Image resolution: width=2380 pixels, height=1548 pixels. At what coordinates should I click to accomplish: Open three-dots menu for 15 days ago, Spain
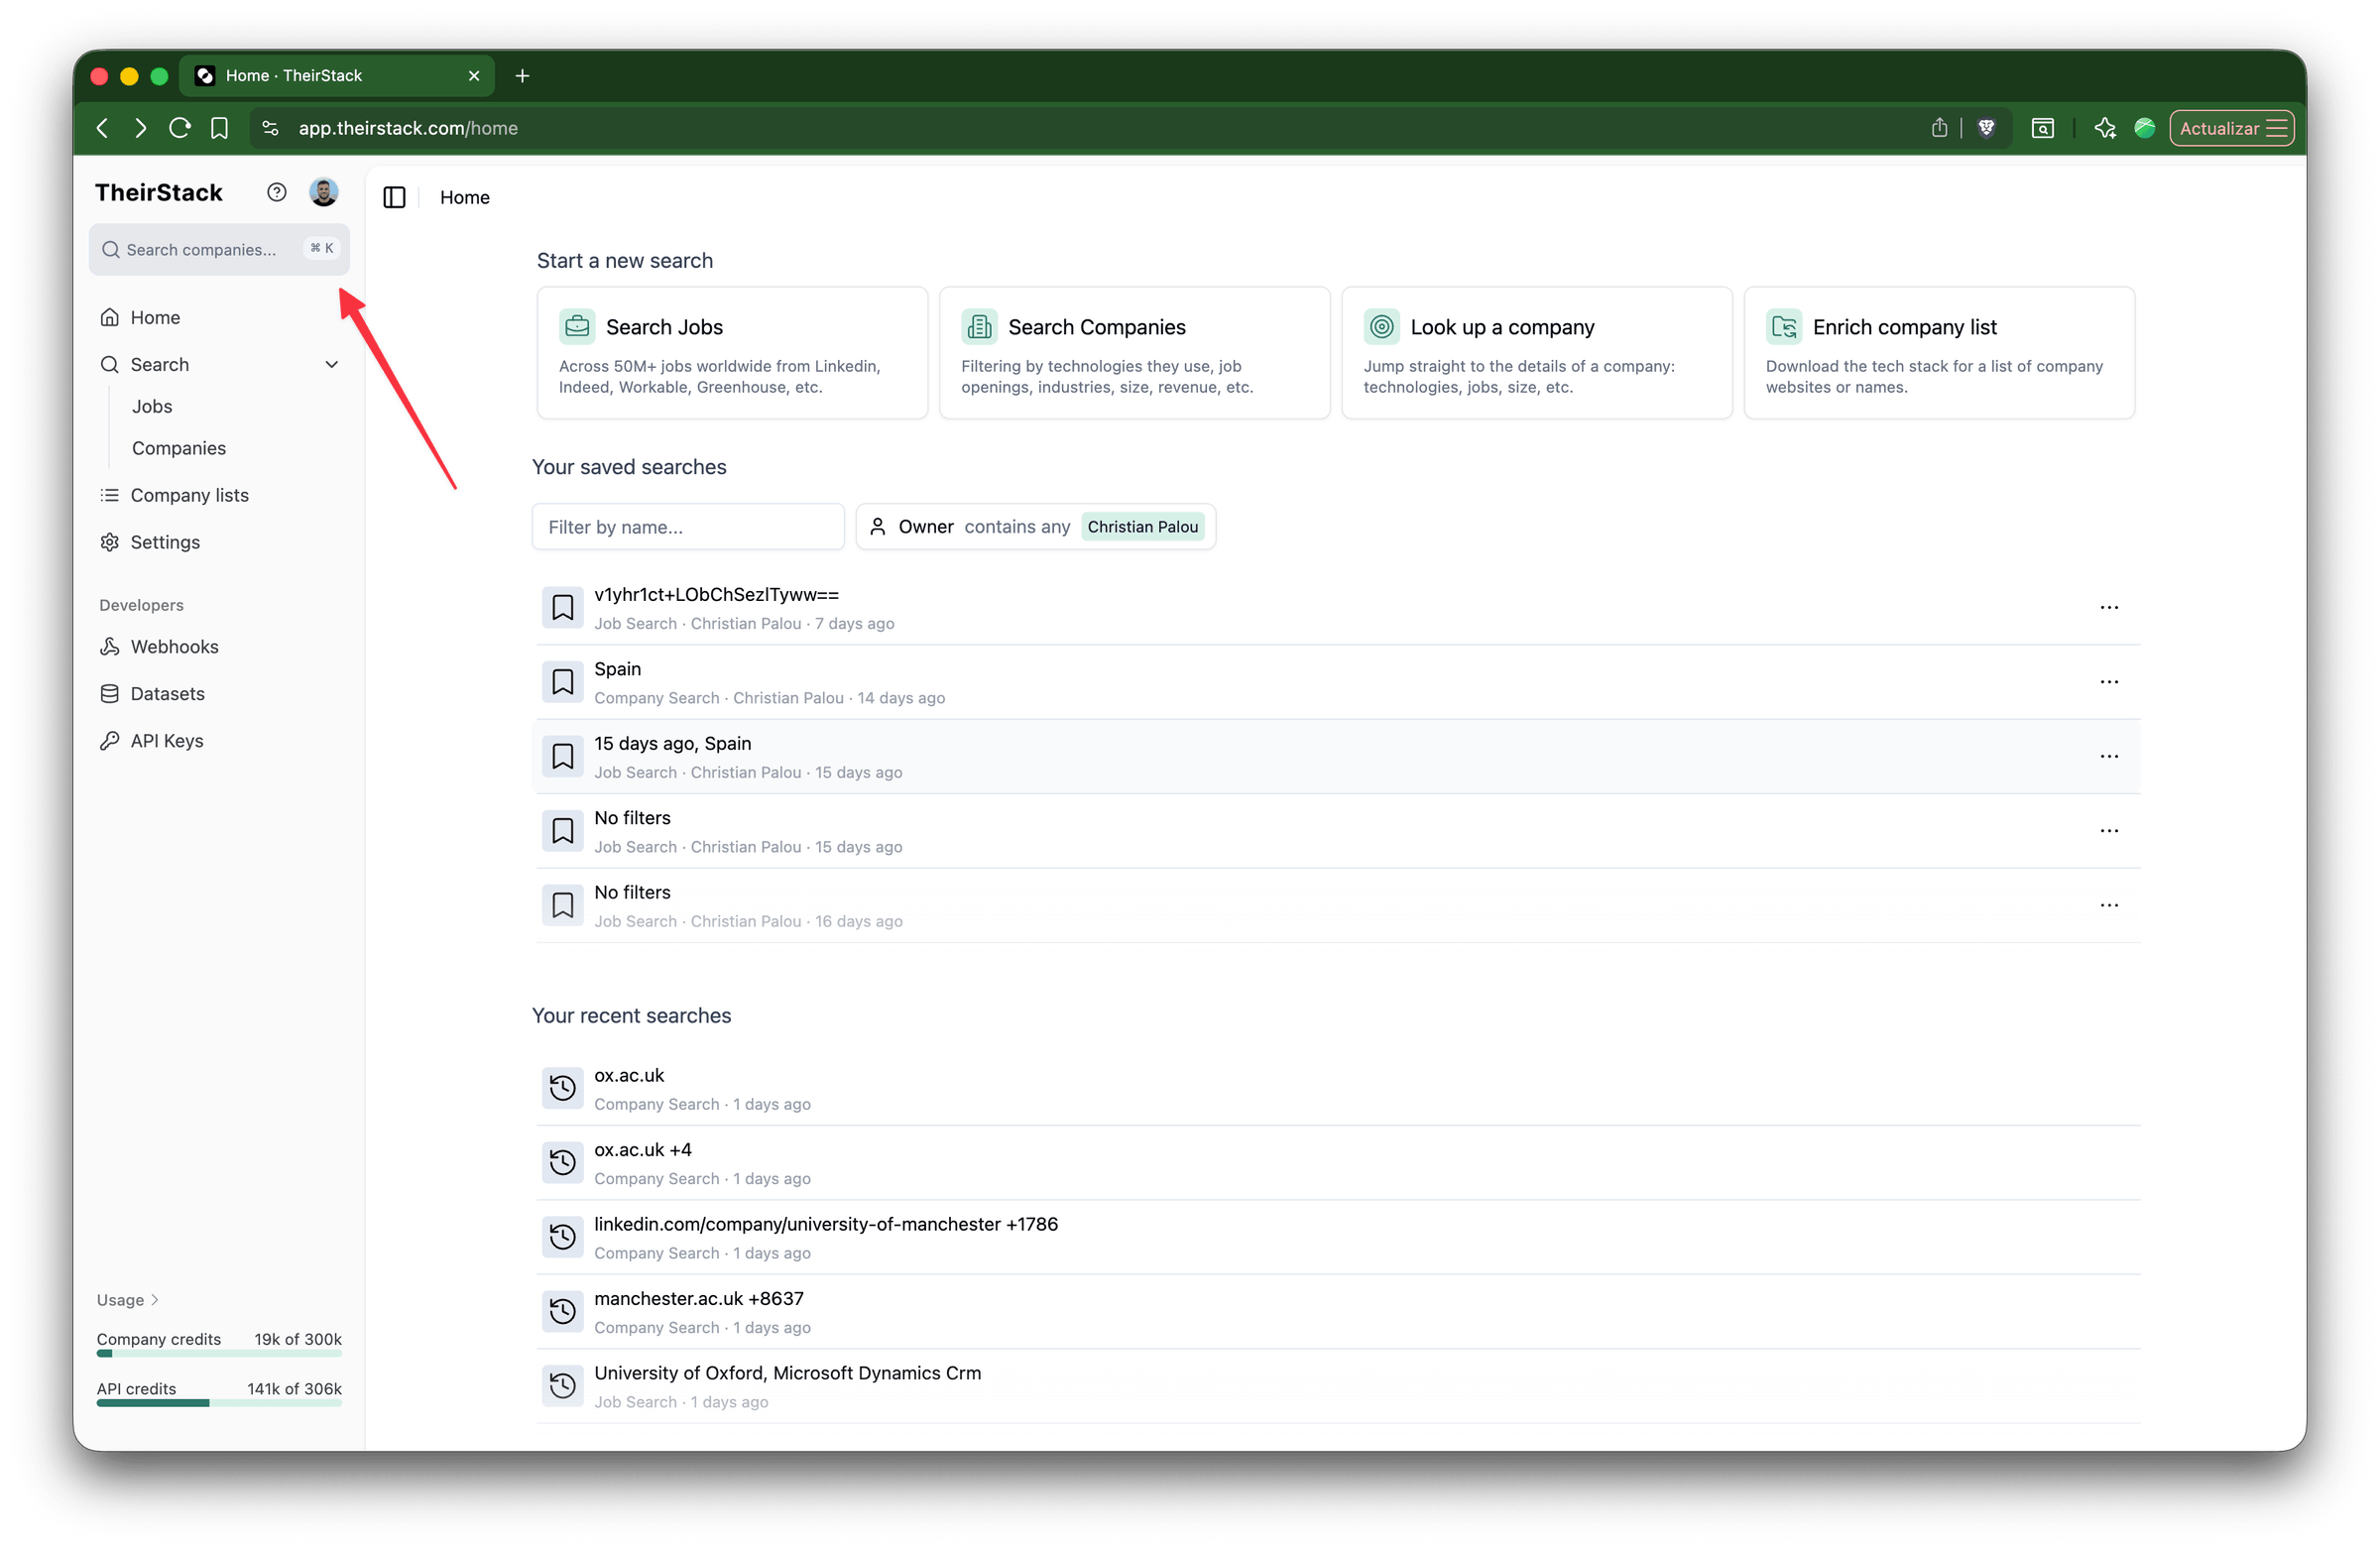[2109, 756]
